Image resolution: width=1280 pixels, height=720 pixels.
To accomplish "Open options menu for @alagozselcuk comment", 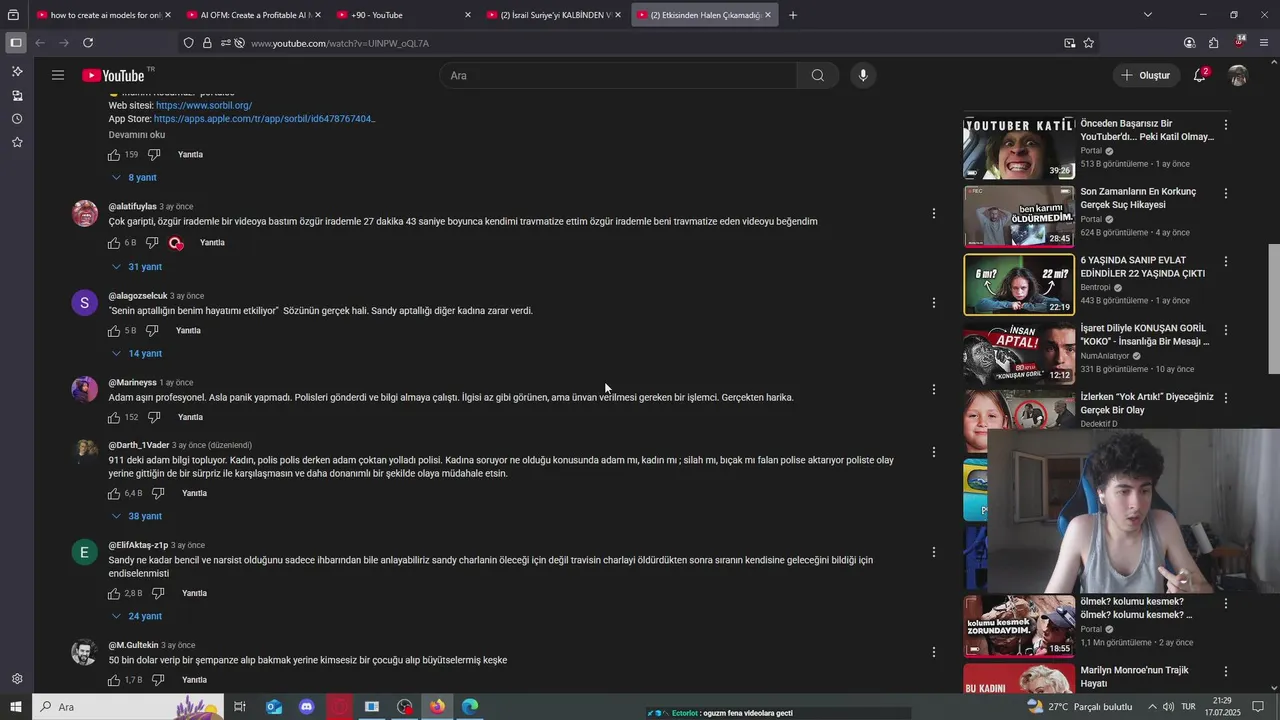I will point(933,302).
